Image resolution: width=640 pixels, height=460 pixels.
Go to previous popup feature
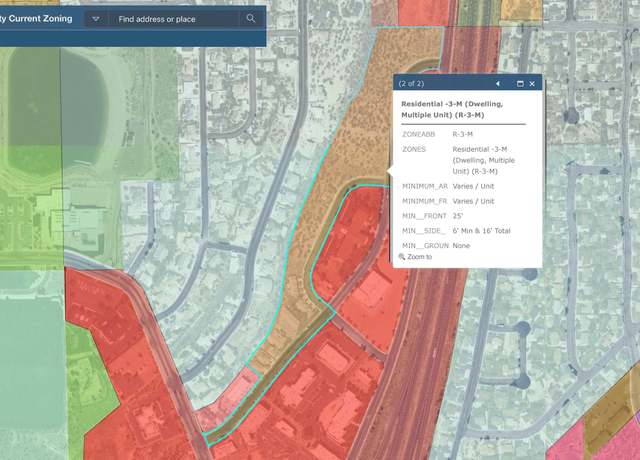tap(498, 84)
